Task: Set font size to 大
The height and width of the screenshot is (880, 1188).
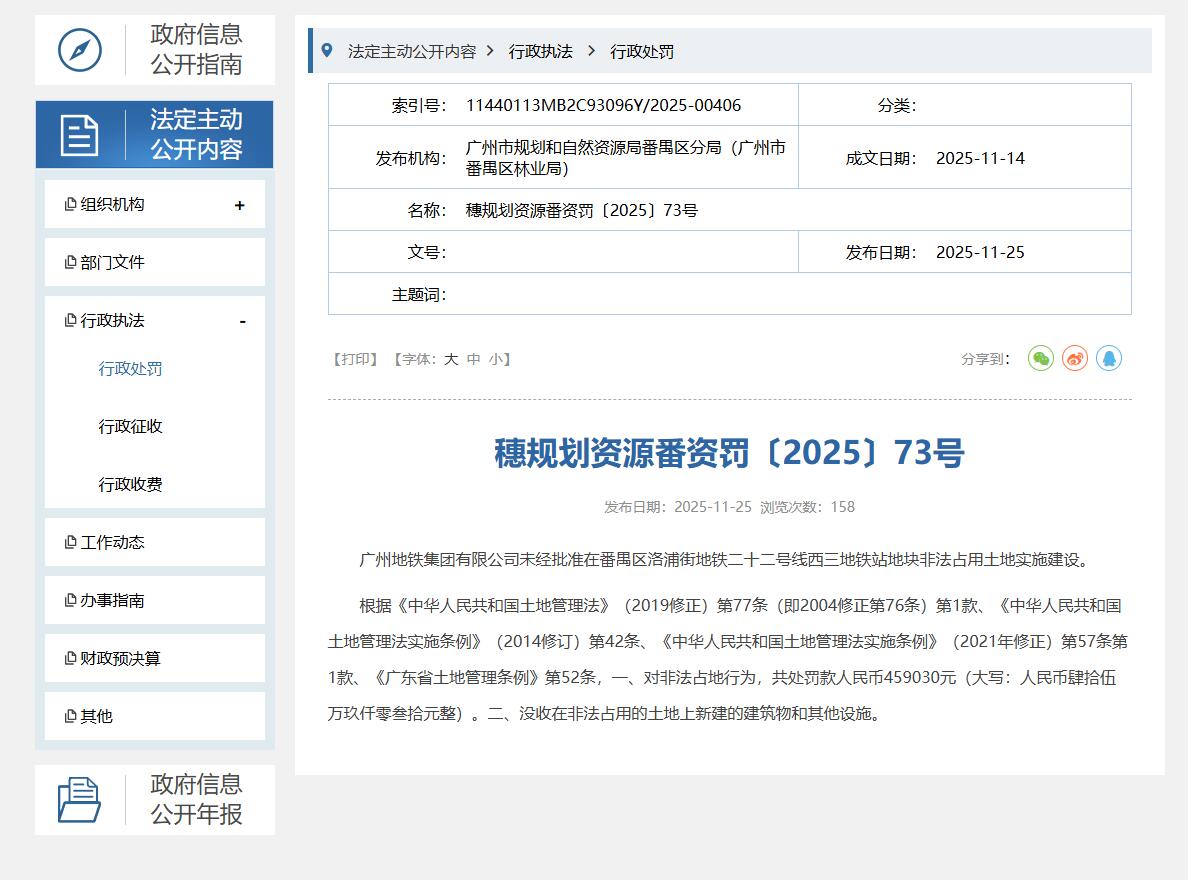Action: (x=451, y=359)
